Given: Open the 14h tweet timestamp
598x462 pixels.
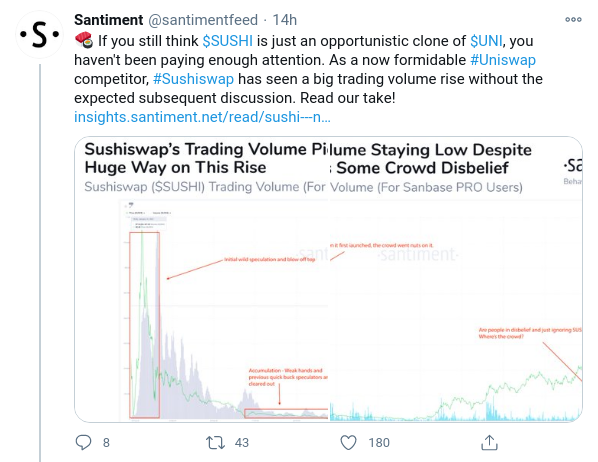Looking at the screenshot, I should (285, 20).
